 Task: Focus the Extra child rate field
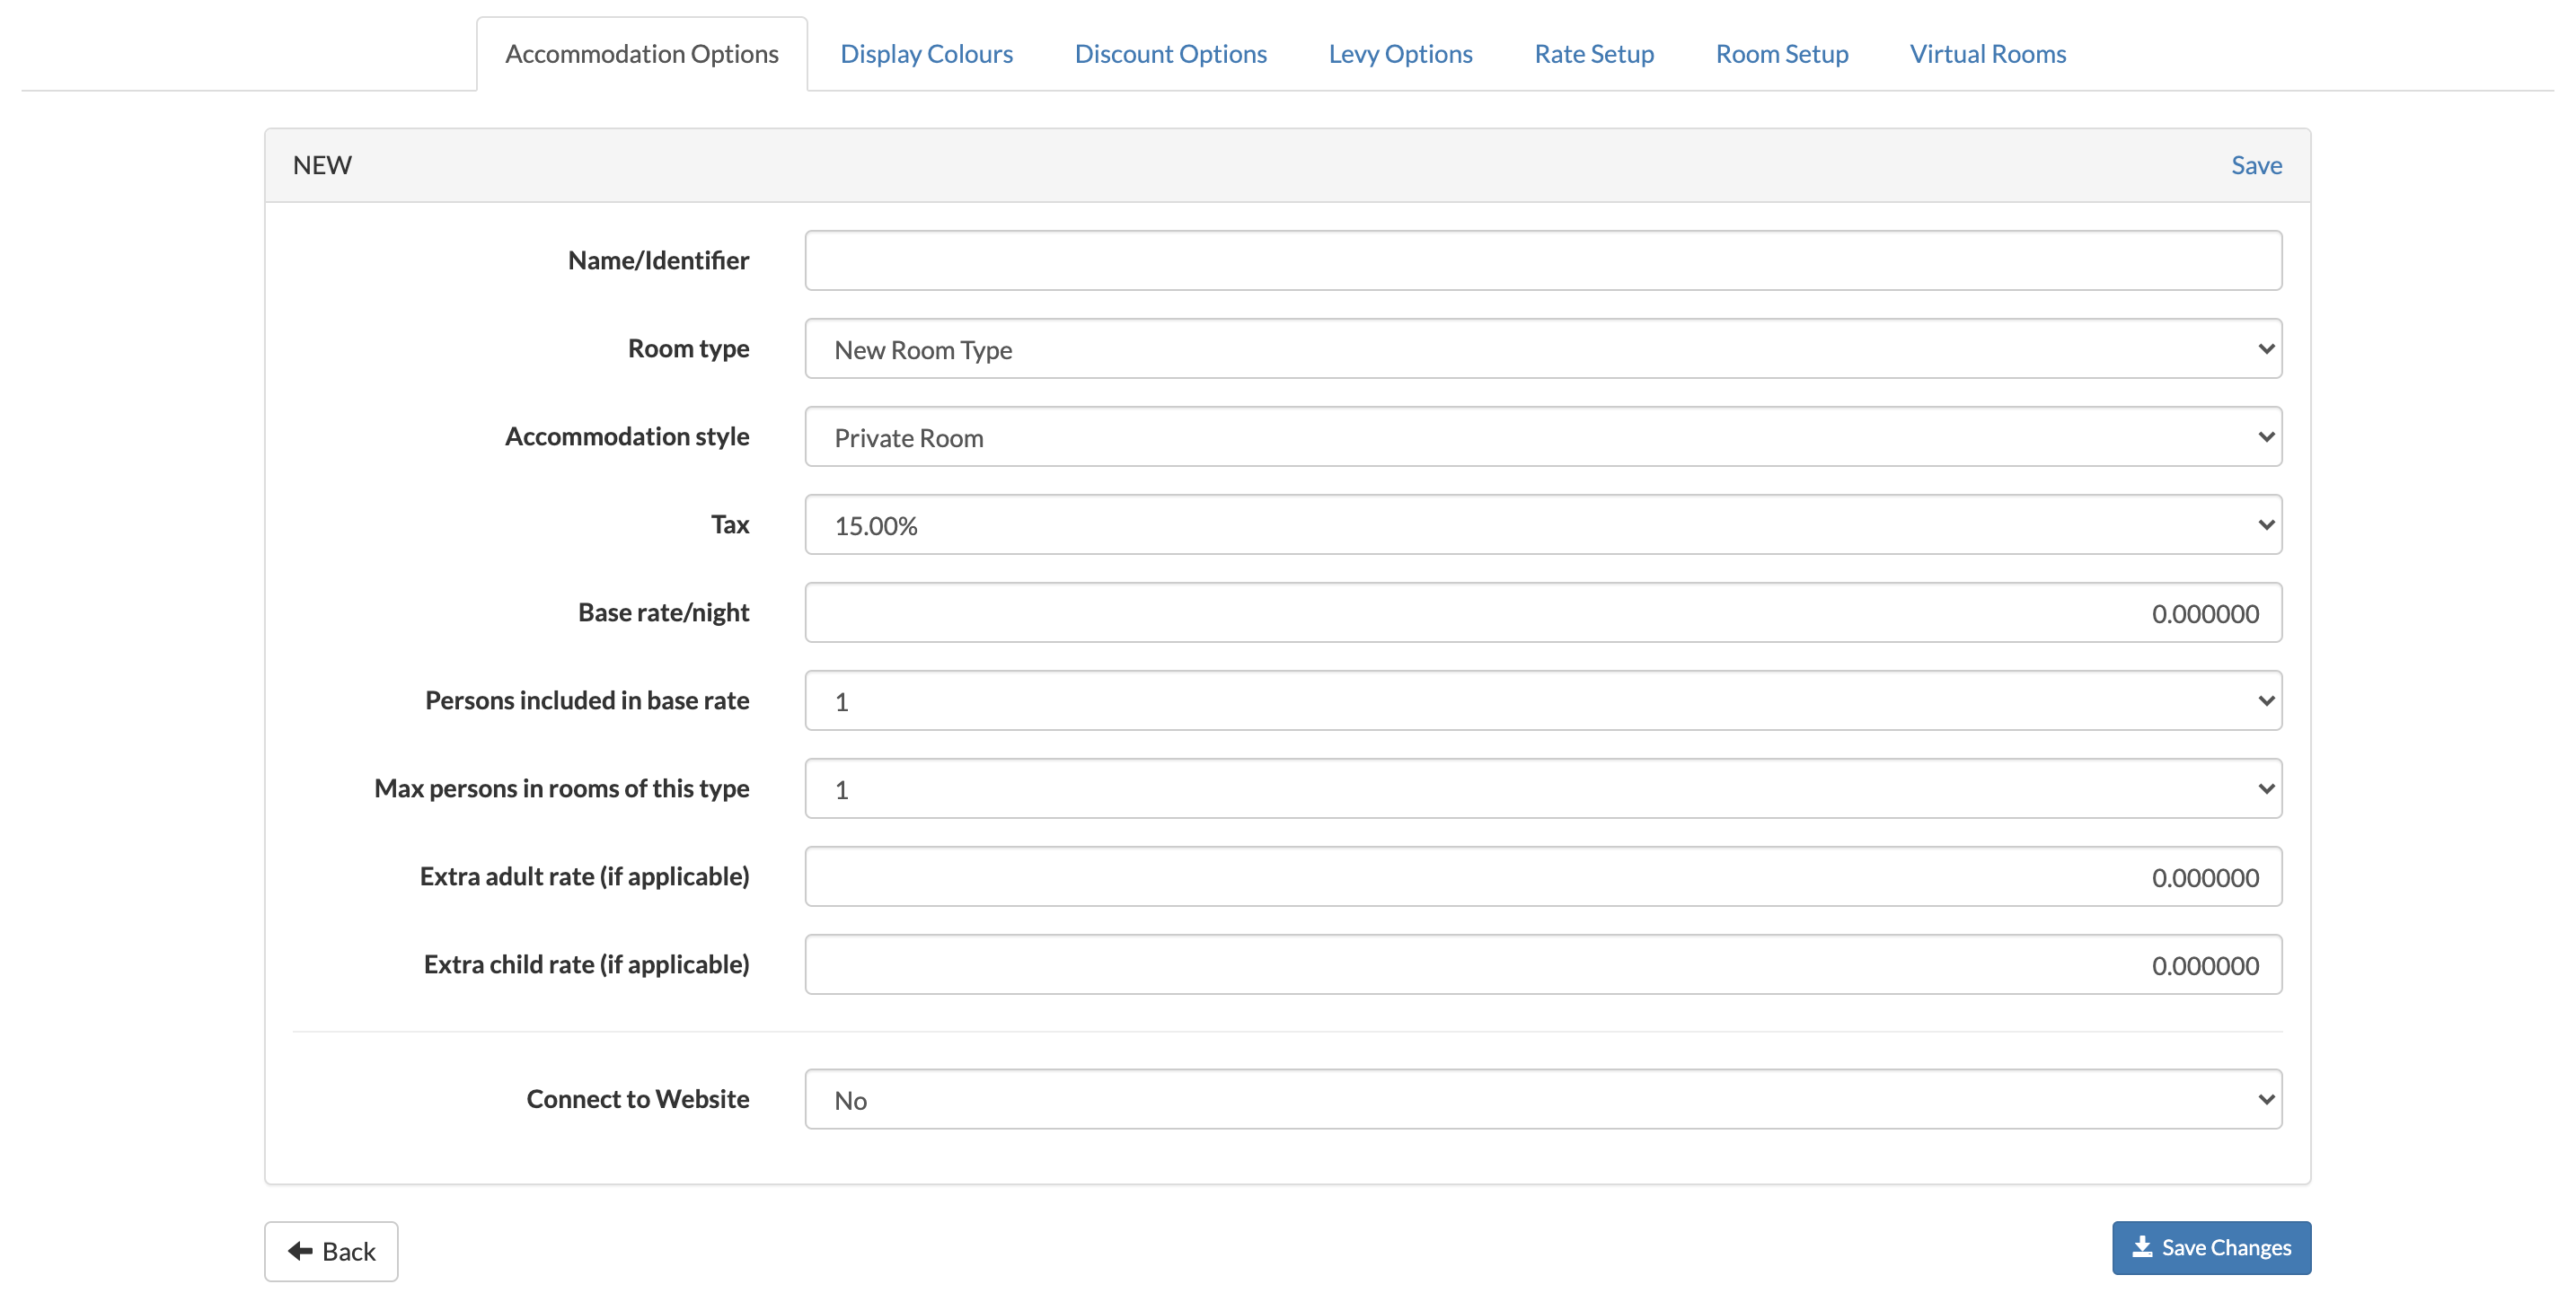(x=1542, y=965)
